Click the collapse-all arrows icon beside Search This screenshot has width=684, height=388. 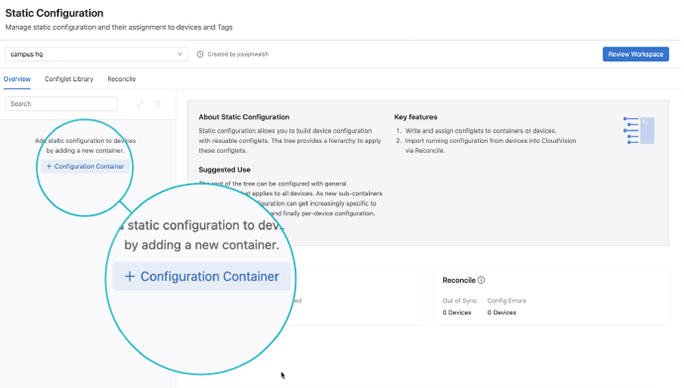140,104
